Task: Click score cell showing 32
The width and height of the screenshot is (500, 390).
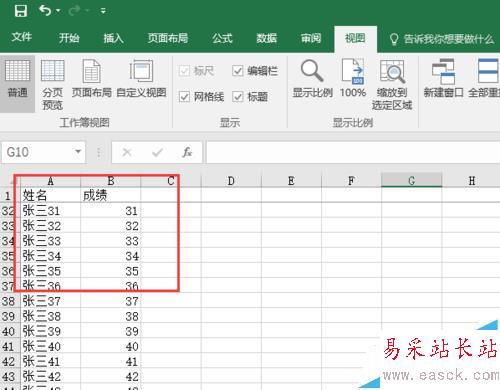Action: (x=111, y=226)
